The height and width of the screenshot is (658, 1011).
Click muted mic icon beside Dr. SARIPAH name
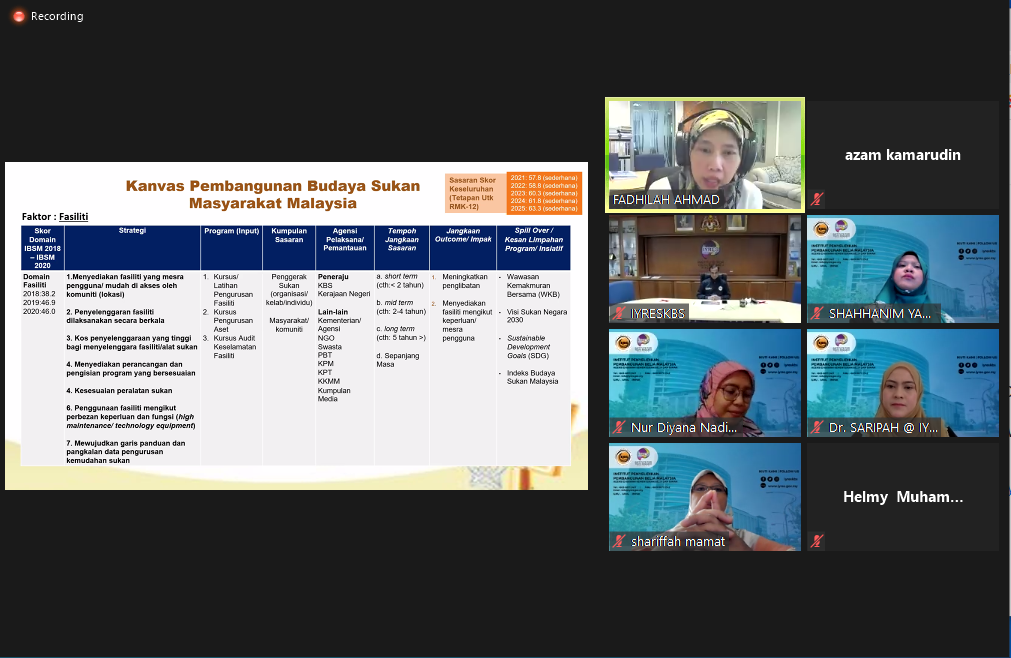[818, 427]
